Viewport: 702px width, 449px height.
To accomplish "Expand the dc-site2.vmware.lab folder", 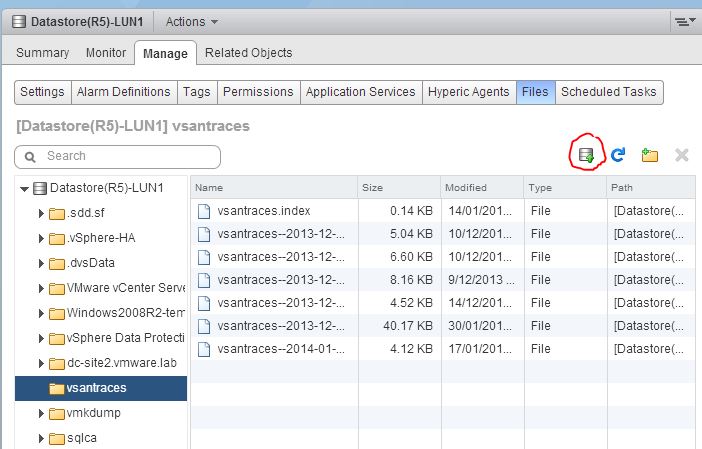I will pos(41,363).
